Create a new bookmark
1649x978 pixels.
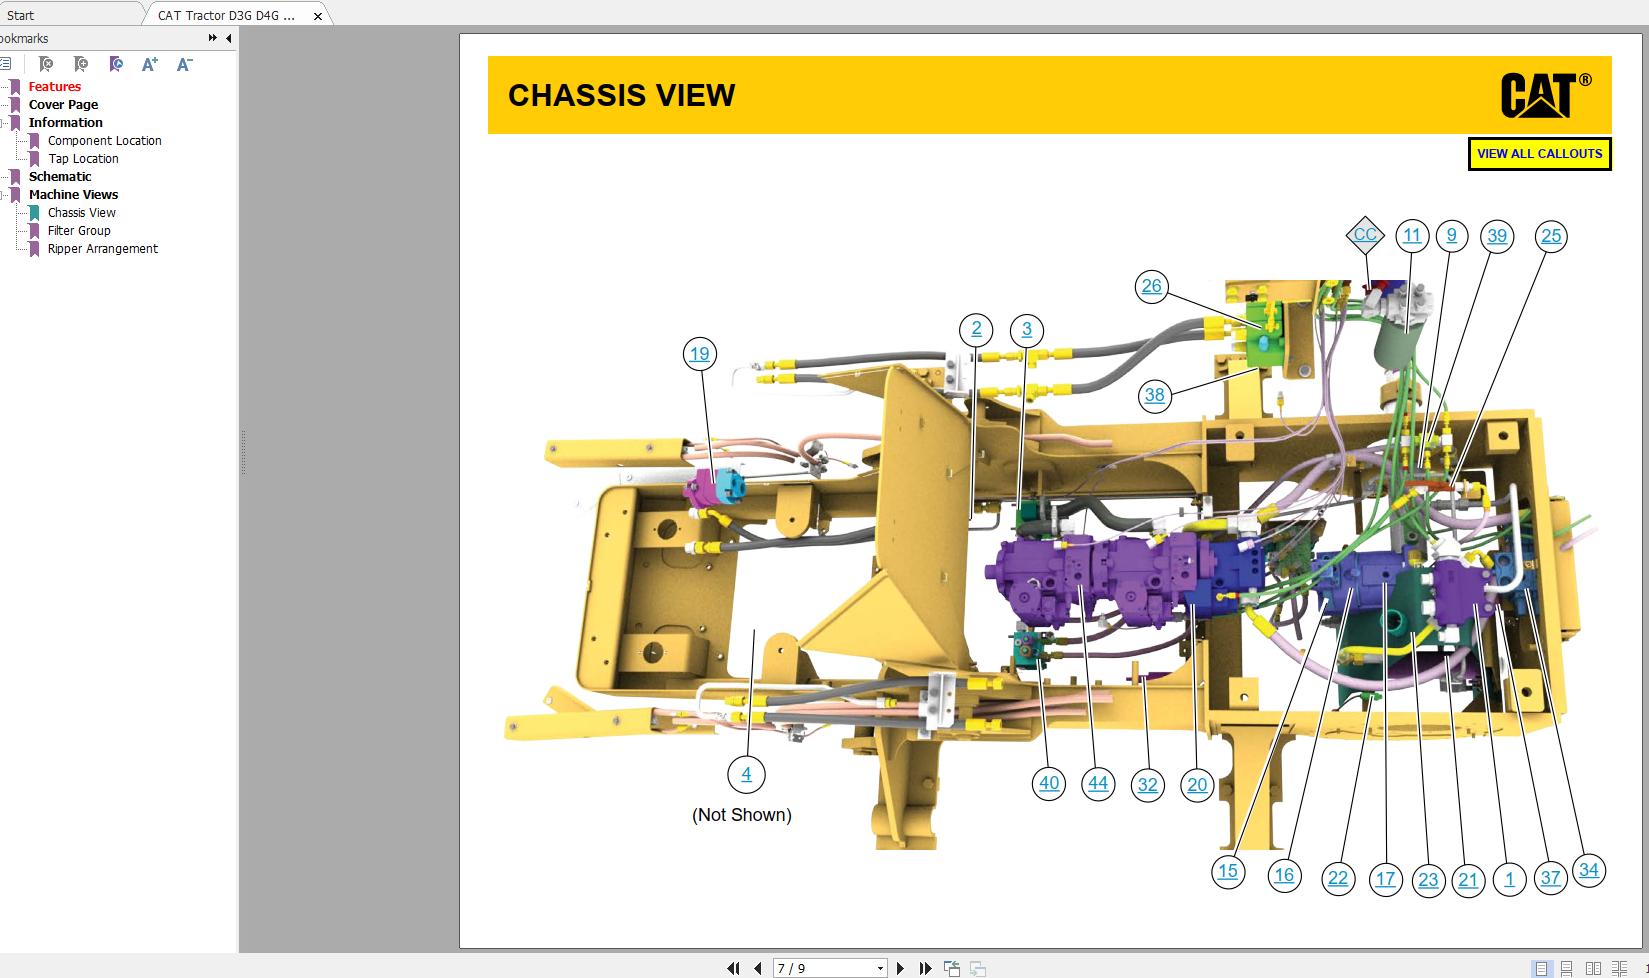81,64
